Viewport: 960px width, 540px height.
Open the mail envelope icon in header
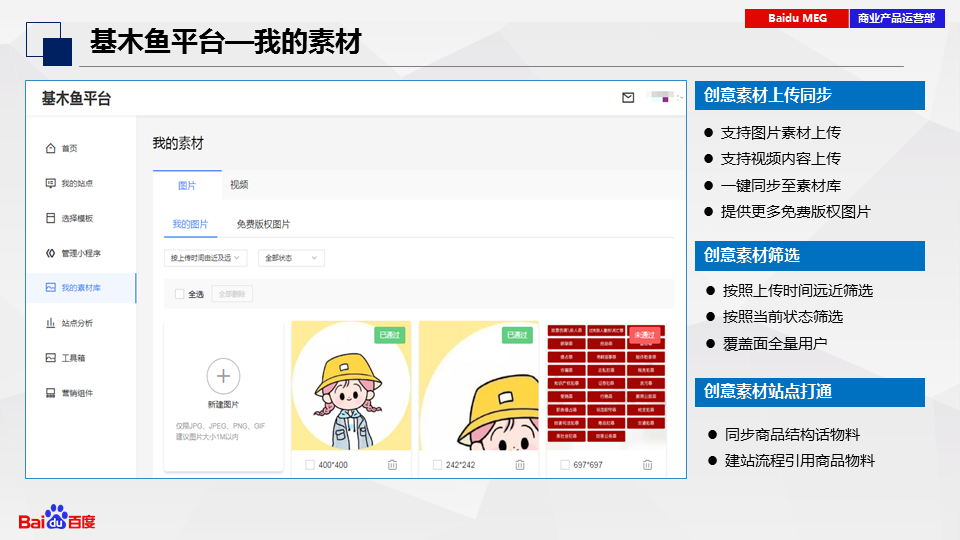(x=628, y=97)
